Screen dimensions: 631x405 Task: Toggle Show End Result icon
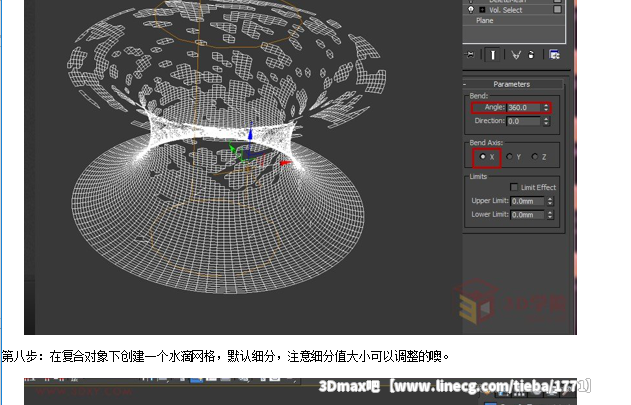pyautogui.click(x=492, y=55)
